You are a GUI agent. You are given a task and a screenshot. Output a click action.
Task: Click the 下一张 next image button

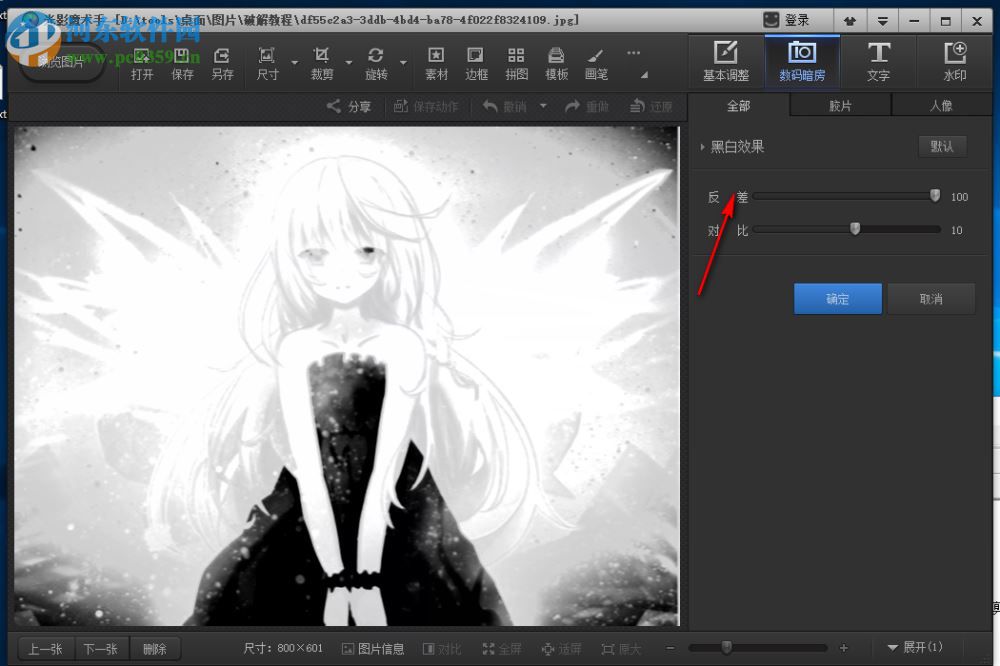(101, 648)
